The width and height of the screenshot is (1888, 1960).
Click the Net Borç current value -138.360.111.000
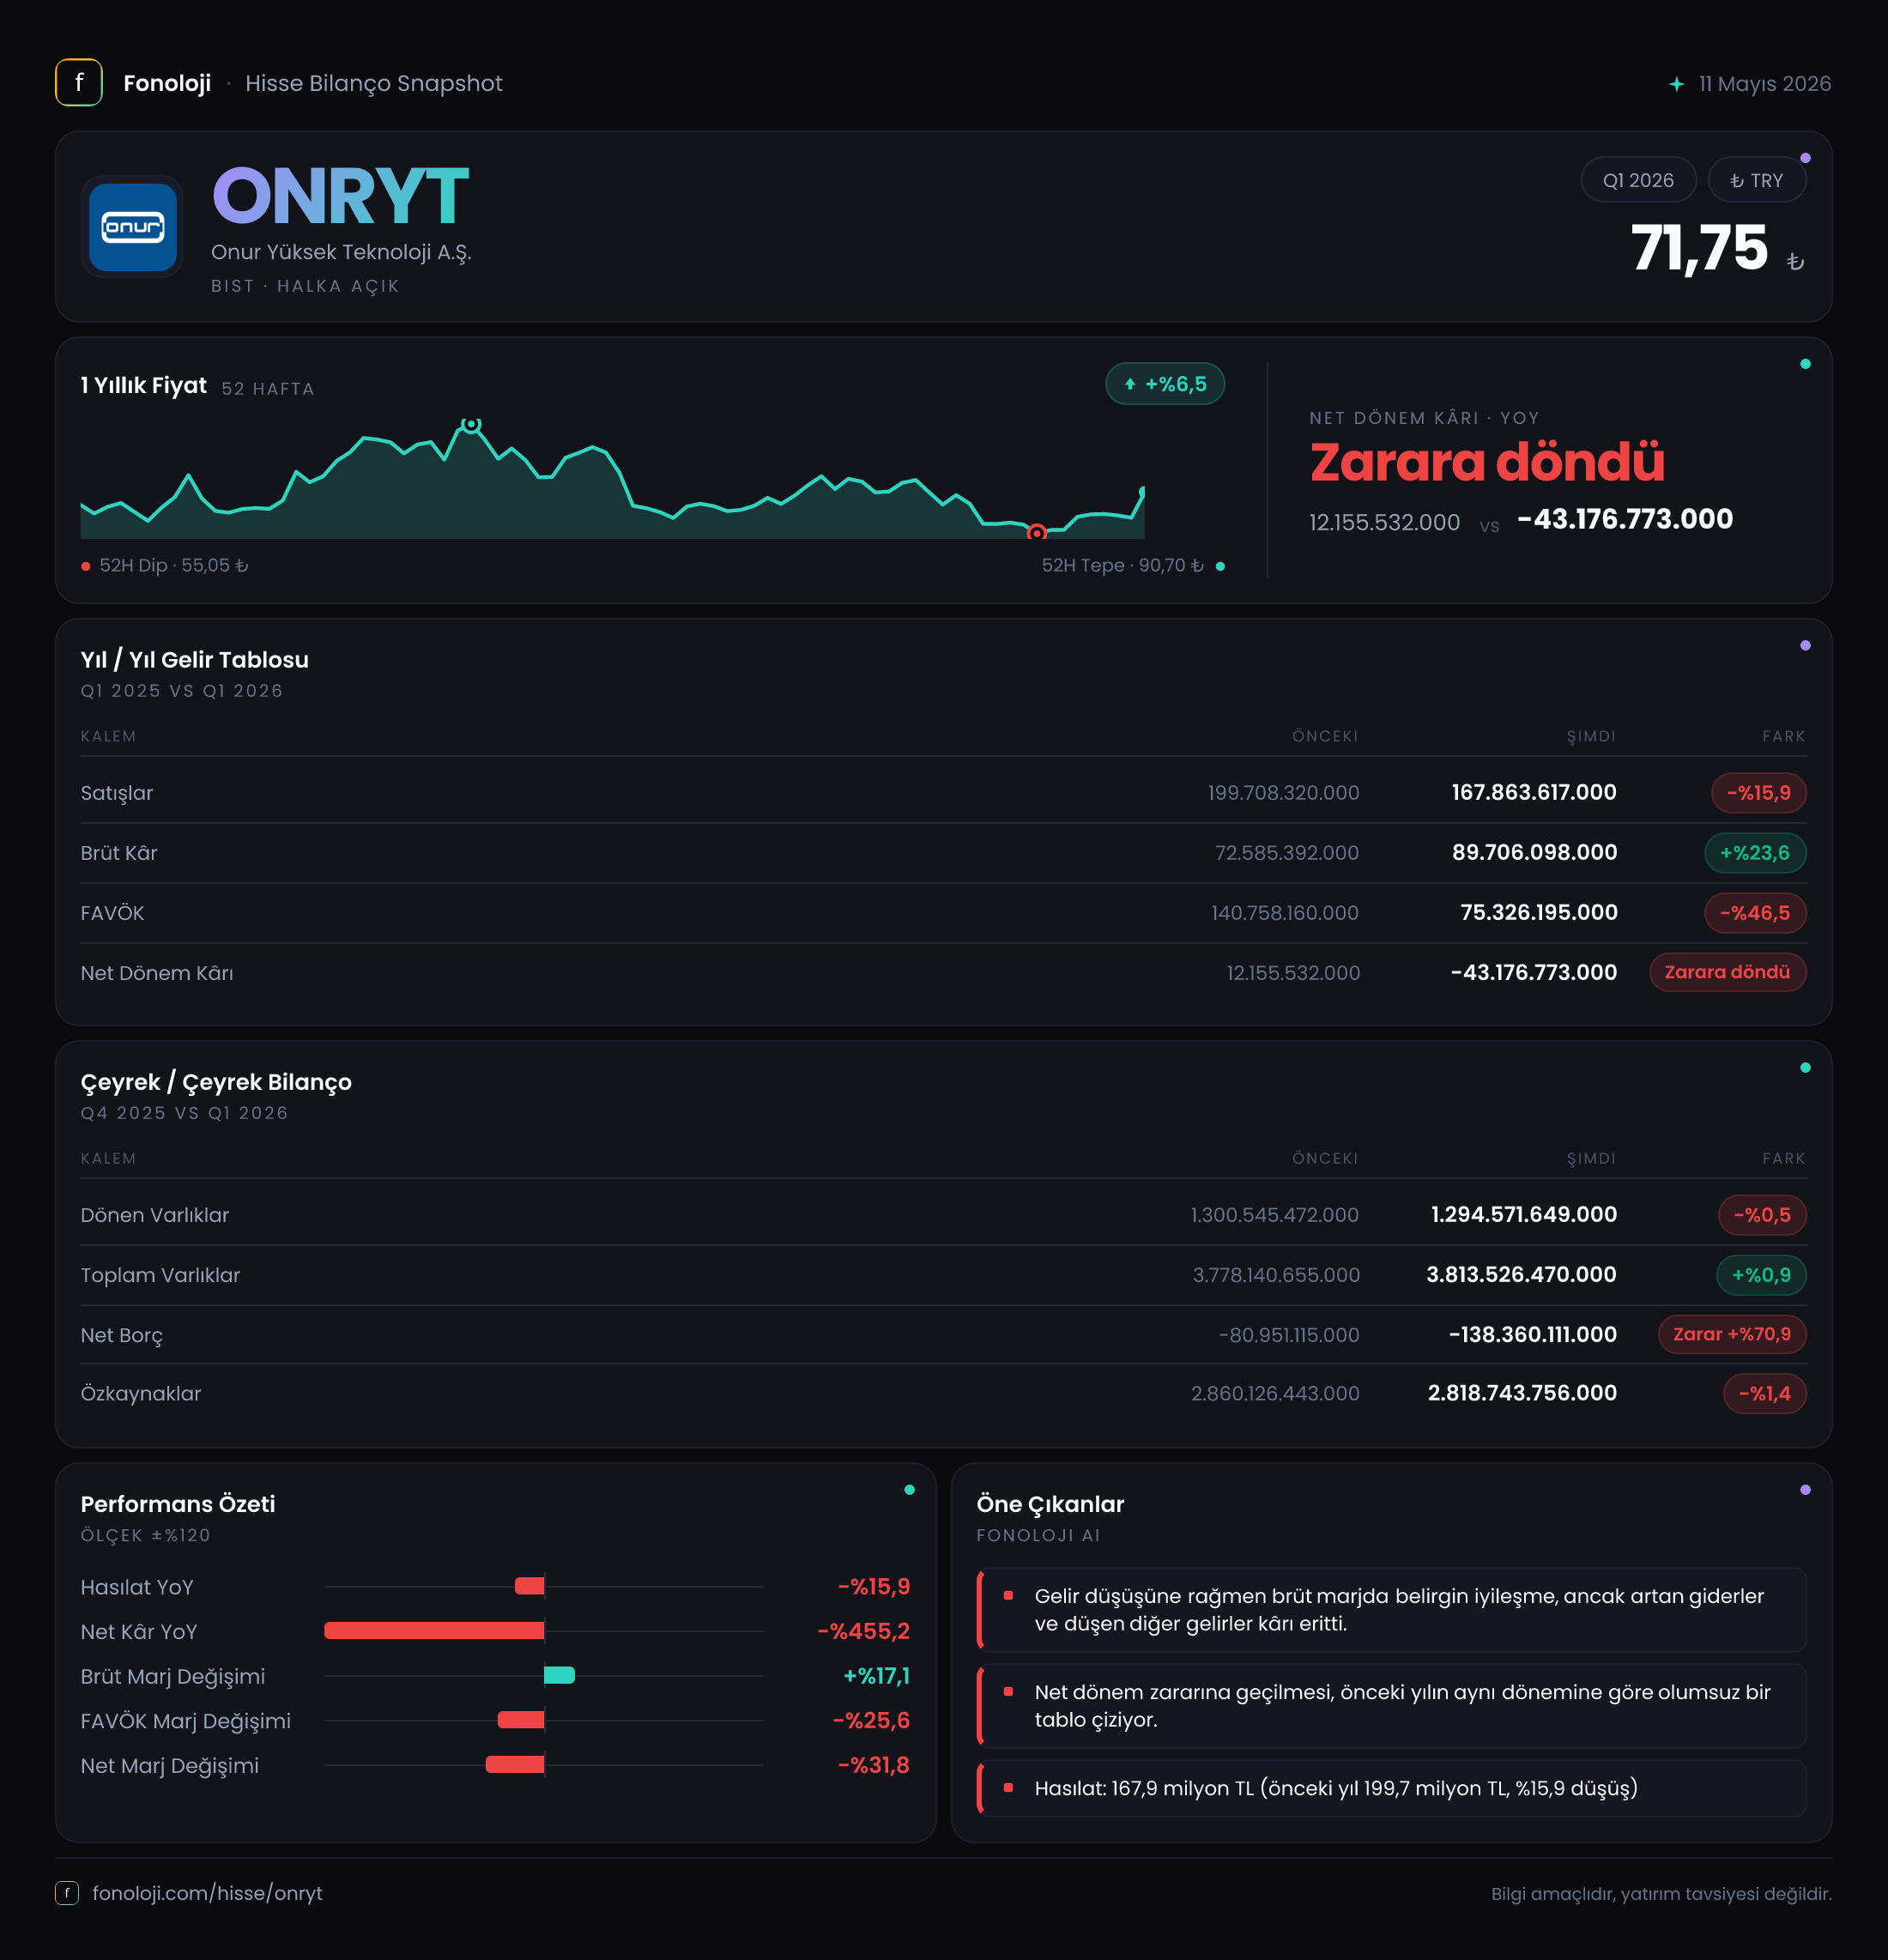1533,1335
